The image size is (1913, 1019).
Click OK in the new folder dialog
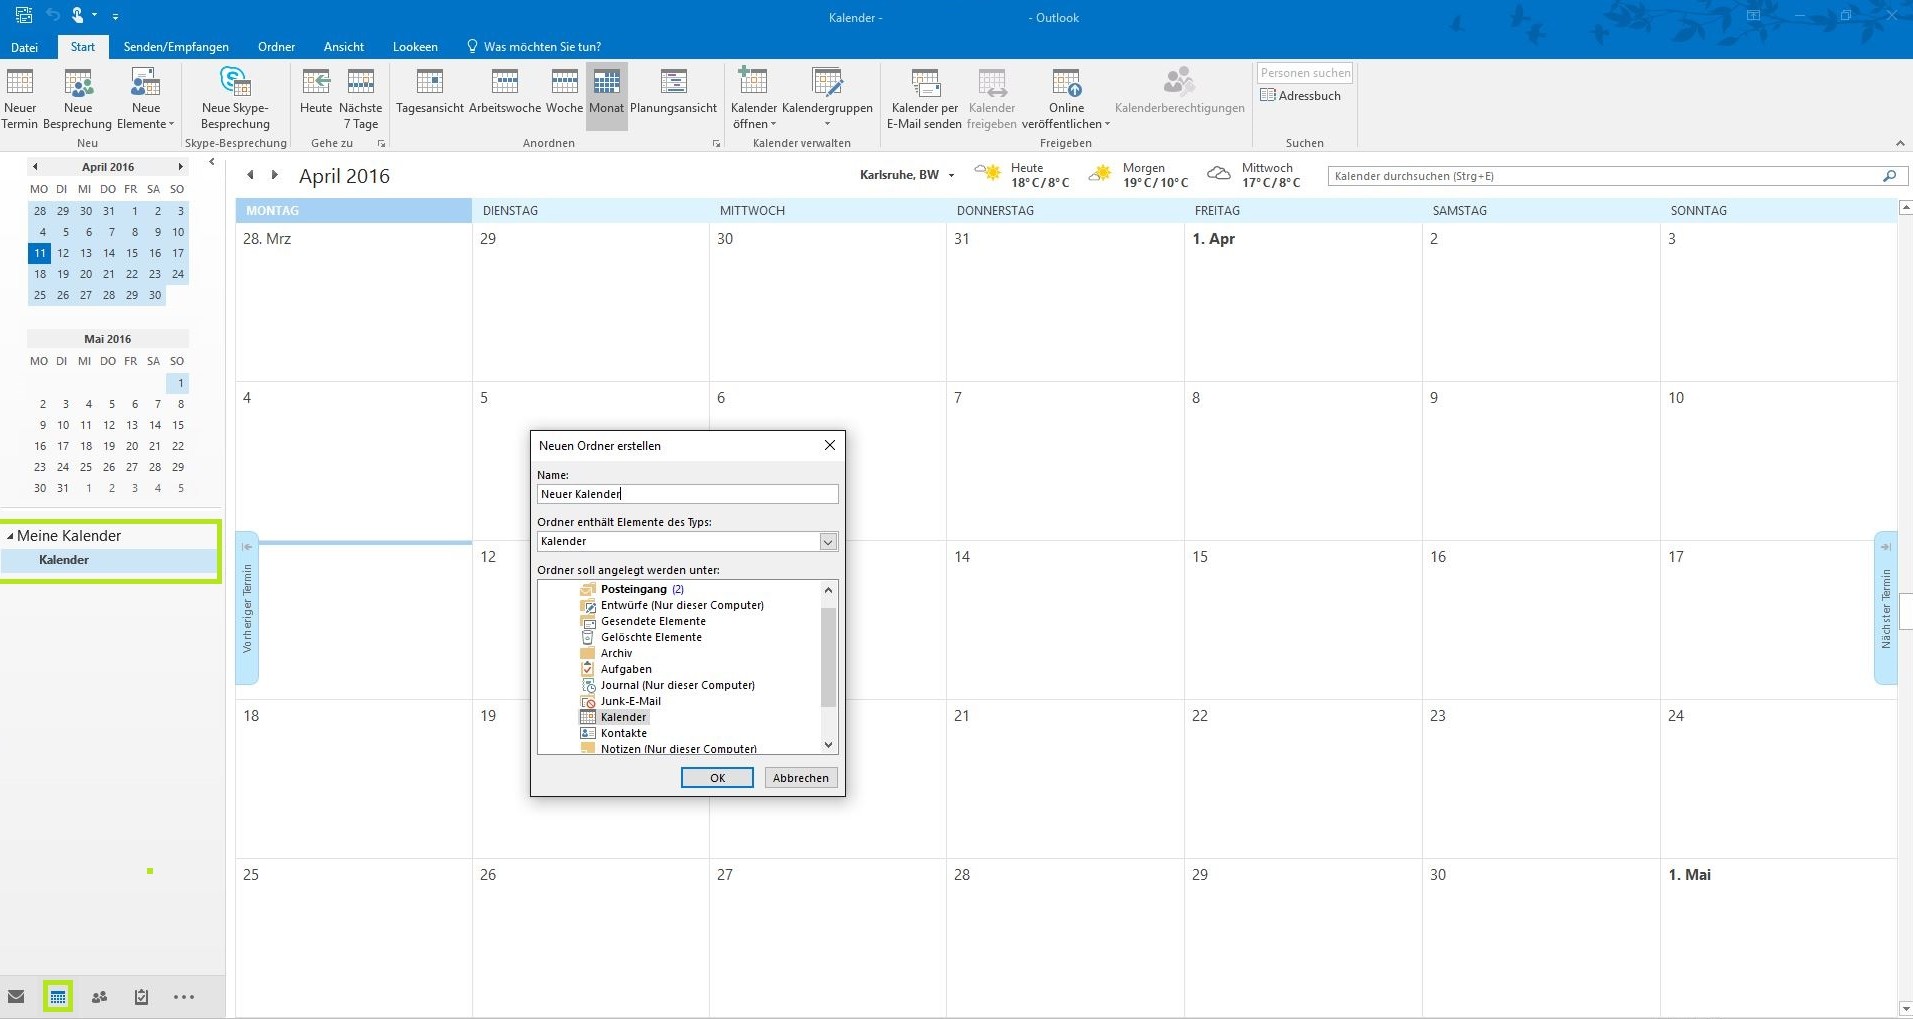(x=717, y=778)
